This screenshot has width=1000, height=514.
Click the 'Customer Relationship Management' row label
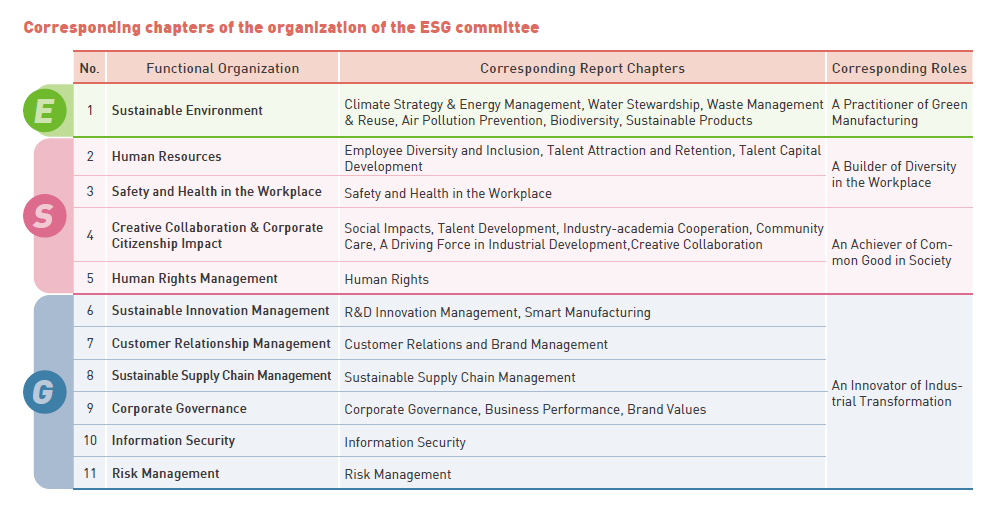point(221,344)
